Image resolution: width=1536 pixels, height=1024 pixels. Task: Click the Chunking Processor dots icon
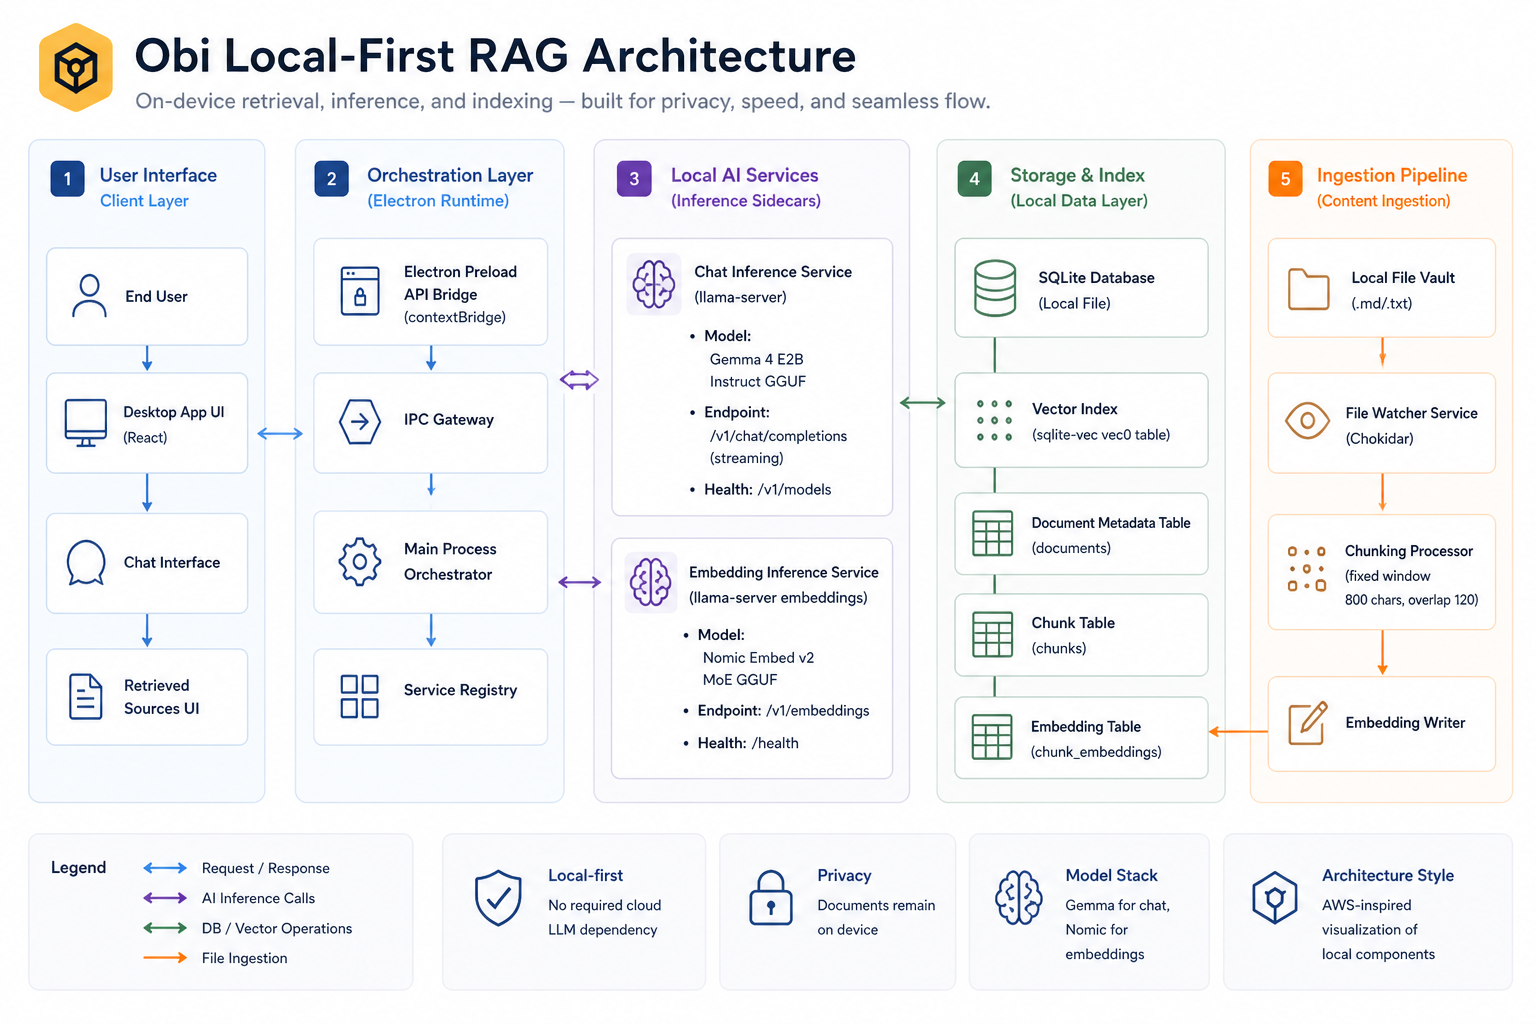(1307, 569)
